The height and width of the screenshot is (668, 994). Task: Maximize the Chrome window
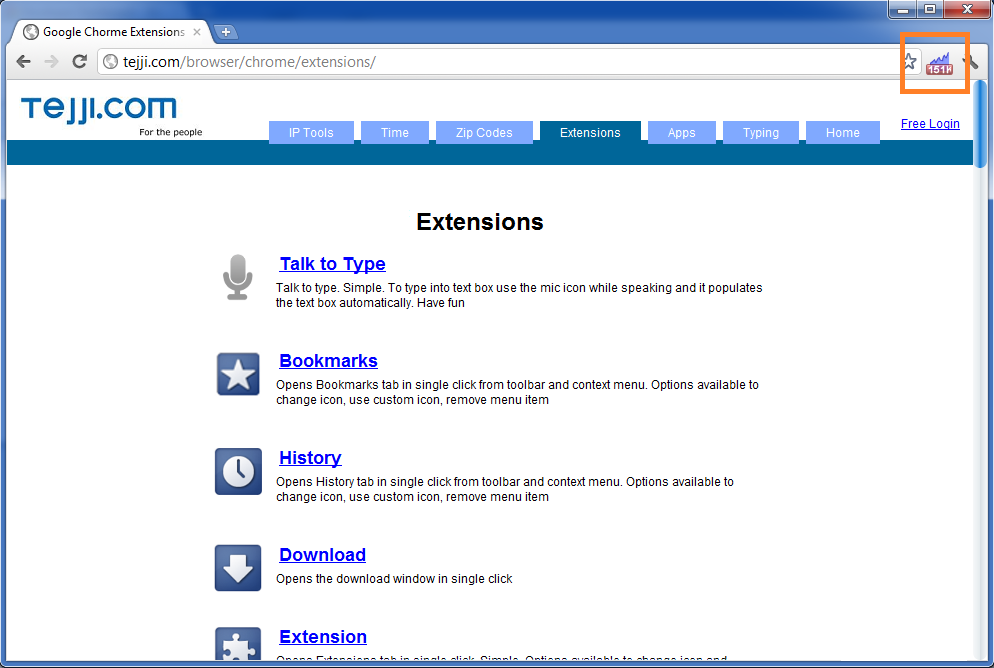pos(929,9)
